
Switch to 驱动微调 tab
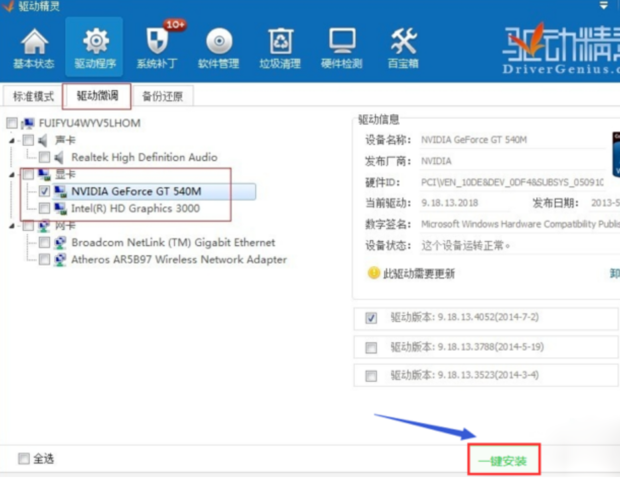(x=97, y=96)
